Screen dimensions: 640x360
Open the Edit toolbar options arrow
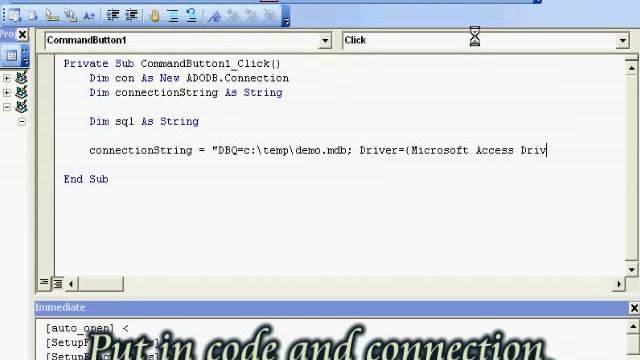[x=286, y=21]
